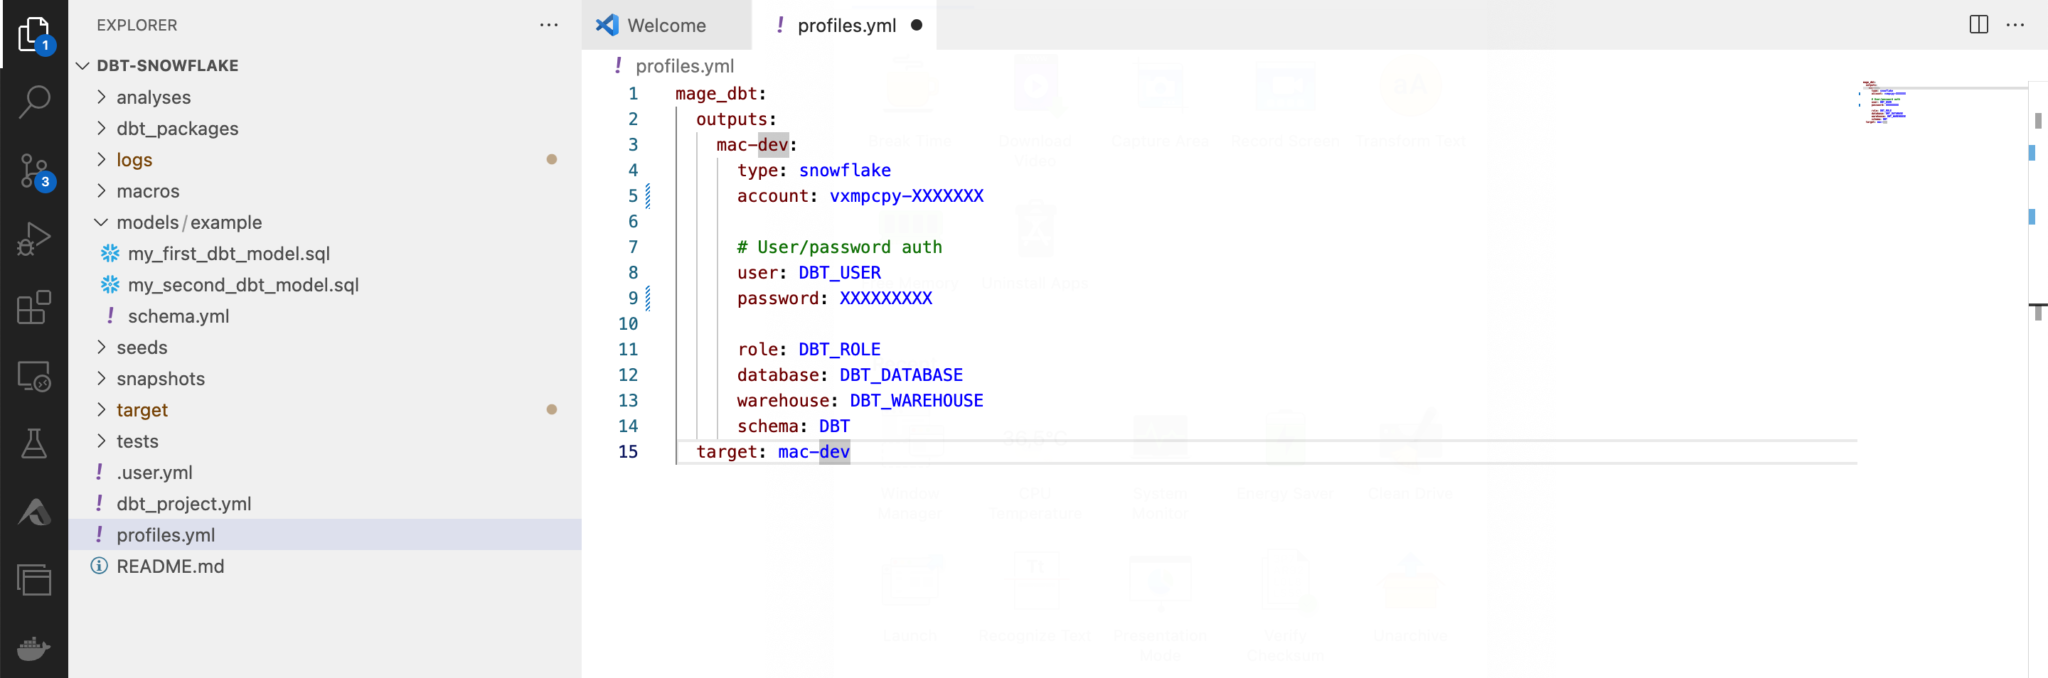This screenshot has height=678, width=2048.
Task: Open the Source Control view
Action: (x=34, y=171)
